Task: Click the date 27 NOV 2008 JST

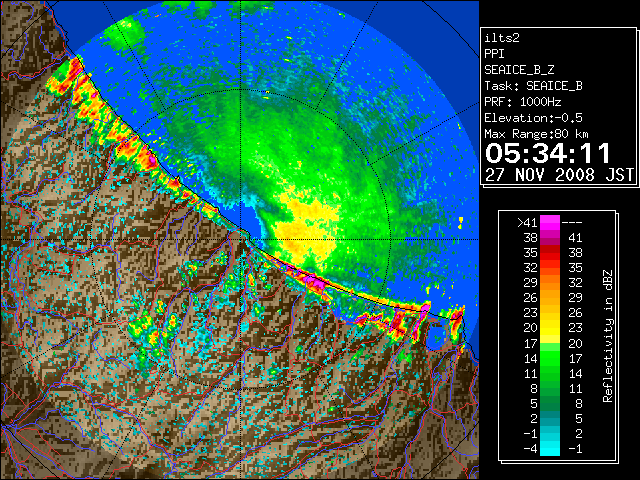Action: pos(560,175)
